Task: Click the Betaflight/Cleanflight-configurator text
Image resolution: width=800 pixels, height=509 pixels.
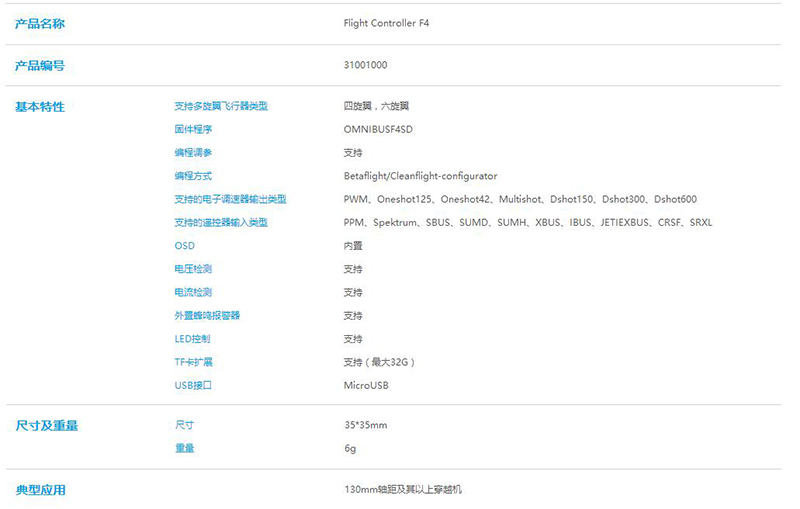Action: point(420,176)
